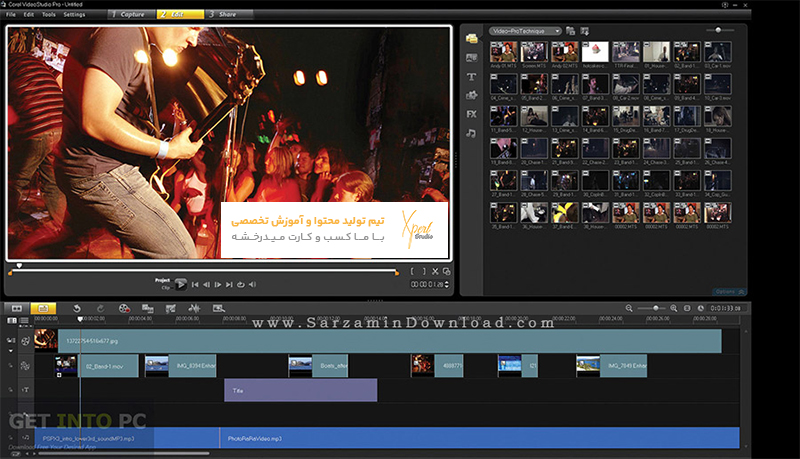Image resolution: width=800 pixels, height=459 pixels.
Task: Split clip with the scissors icon
Action: click(x=435, y=271)
